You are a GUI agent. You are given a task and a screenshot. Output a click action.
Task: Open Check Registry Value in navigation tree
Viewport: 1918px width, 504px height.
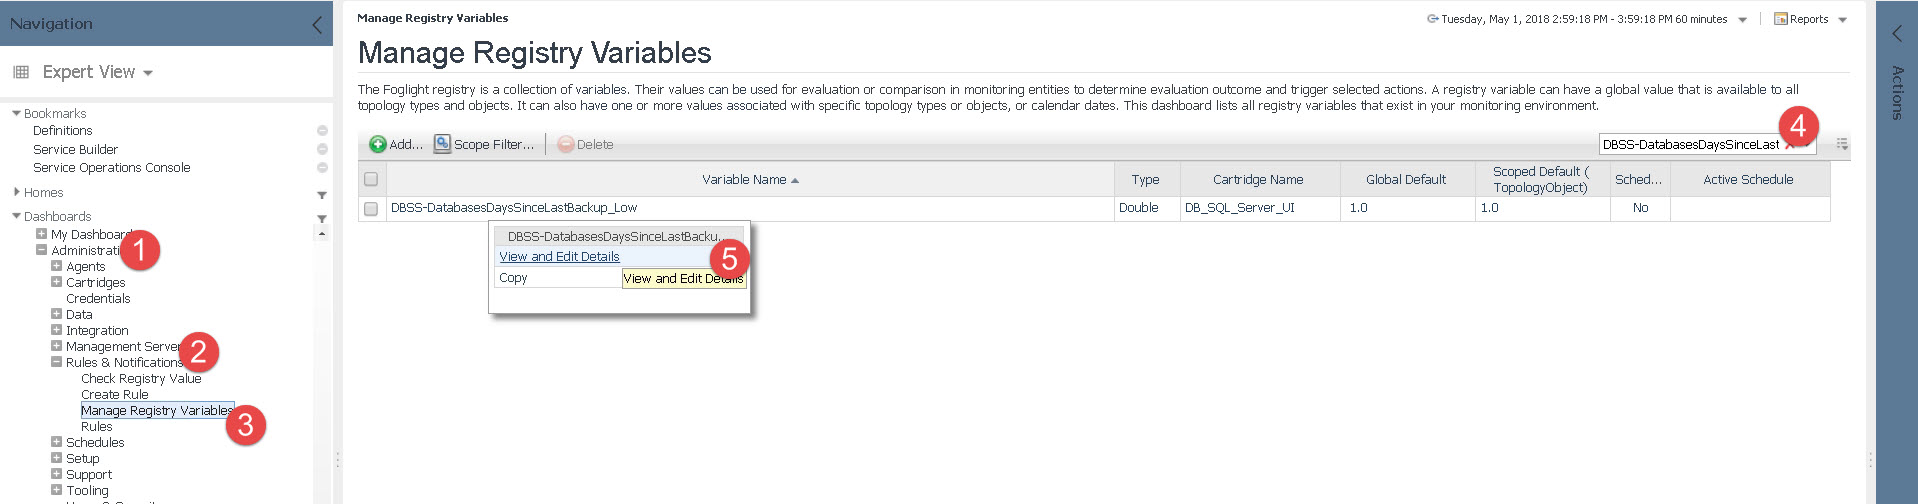coord(141,379)
